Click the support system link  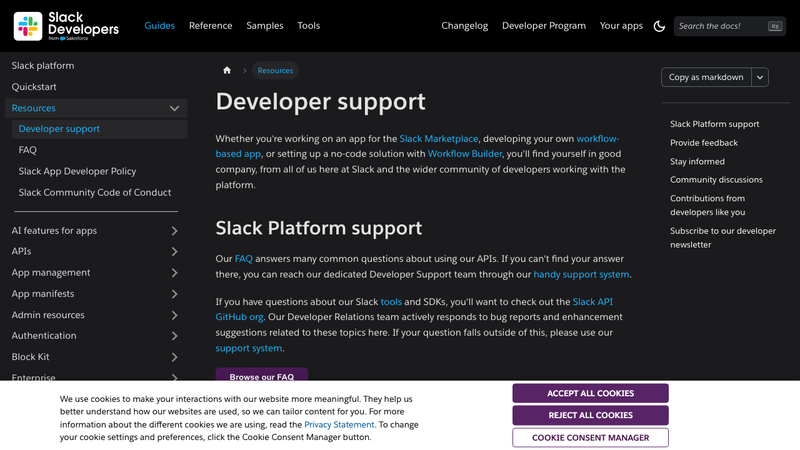pos(248,348)
